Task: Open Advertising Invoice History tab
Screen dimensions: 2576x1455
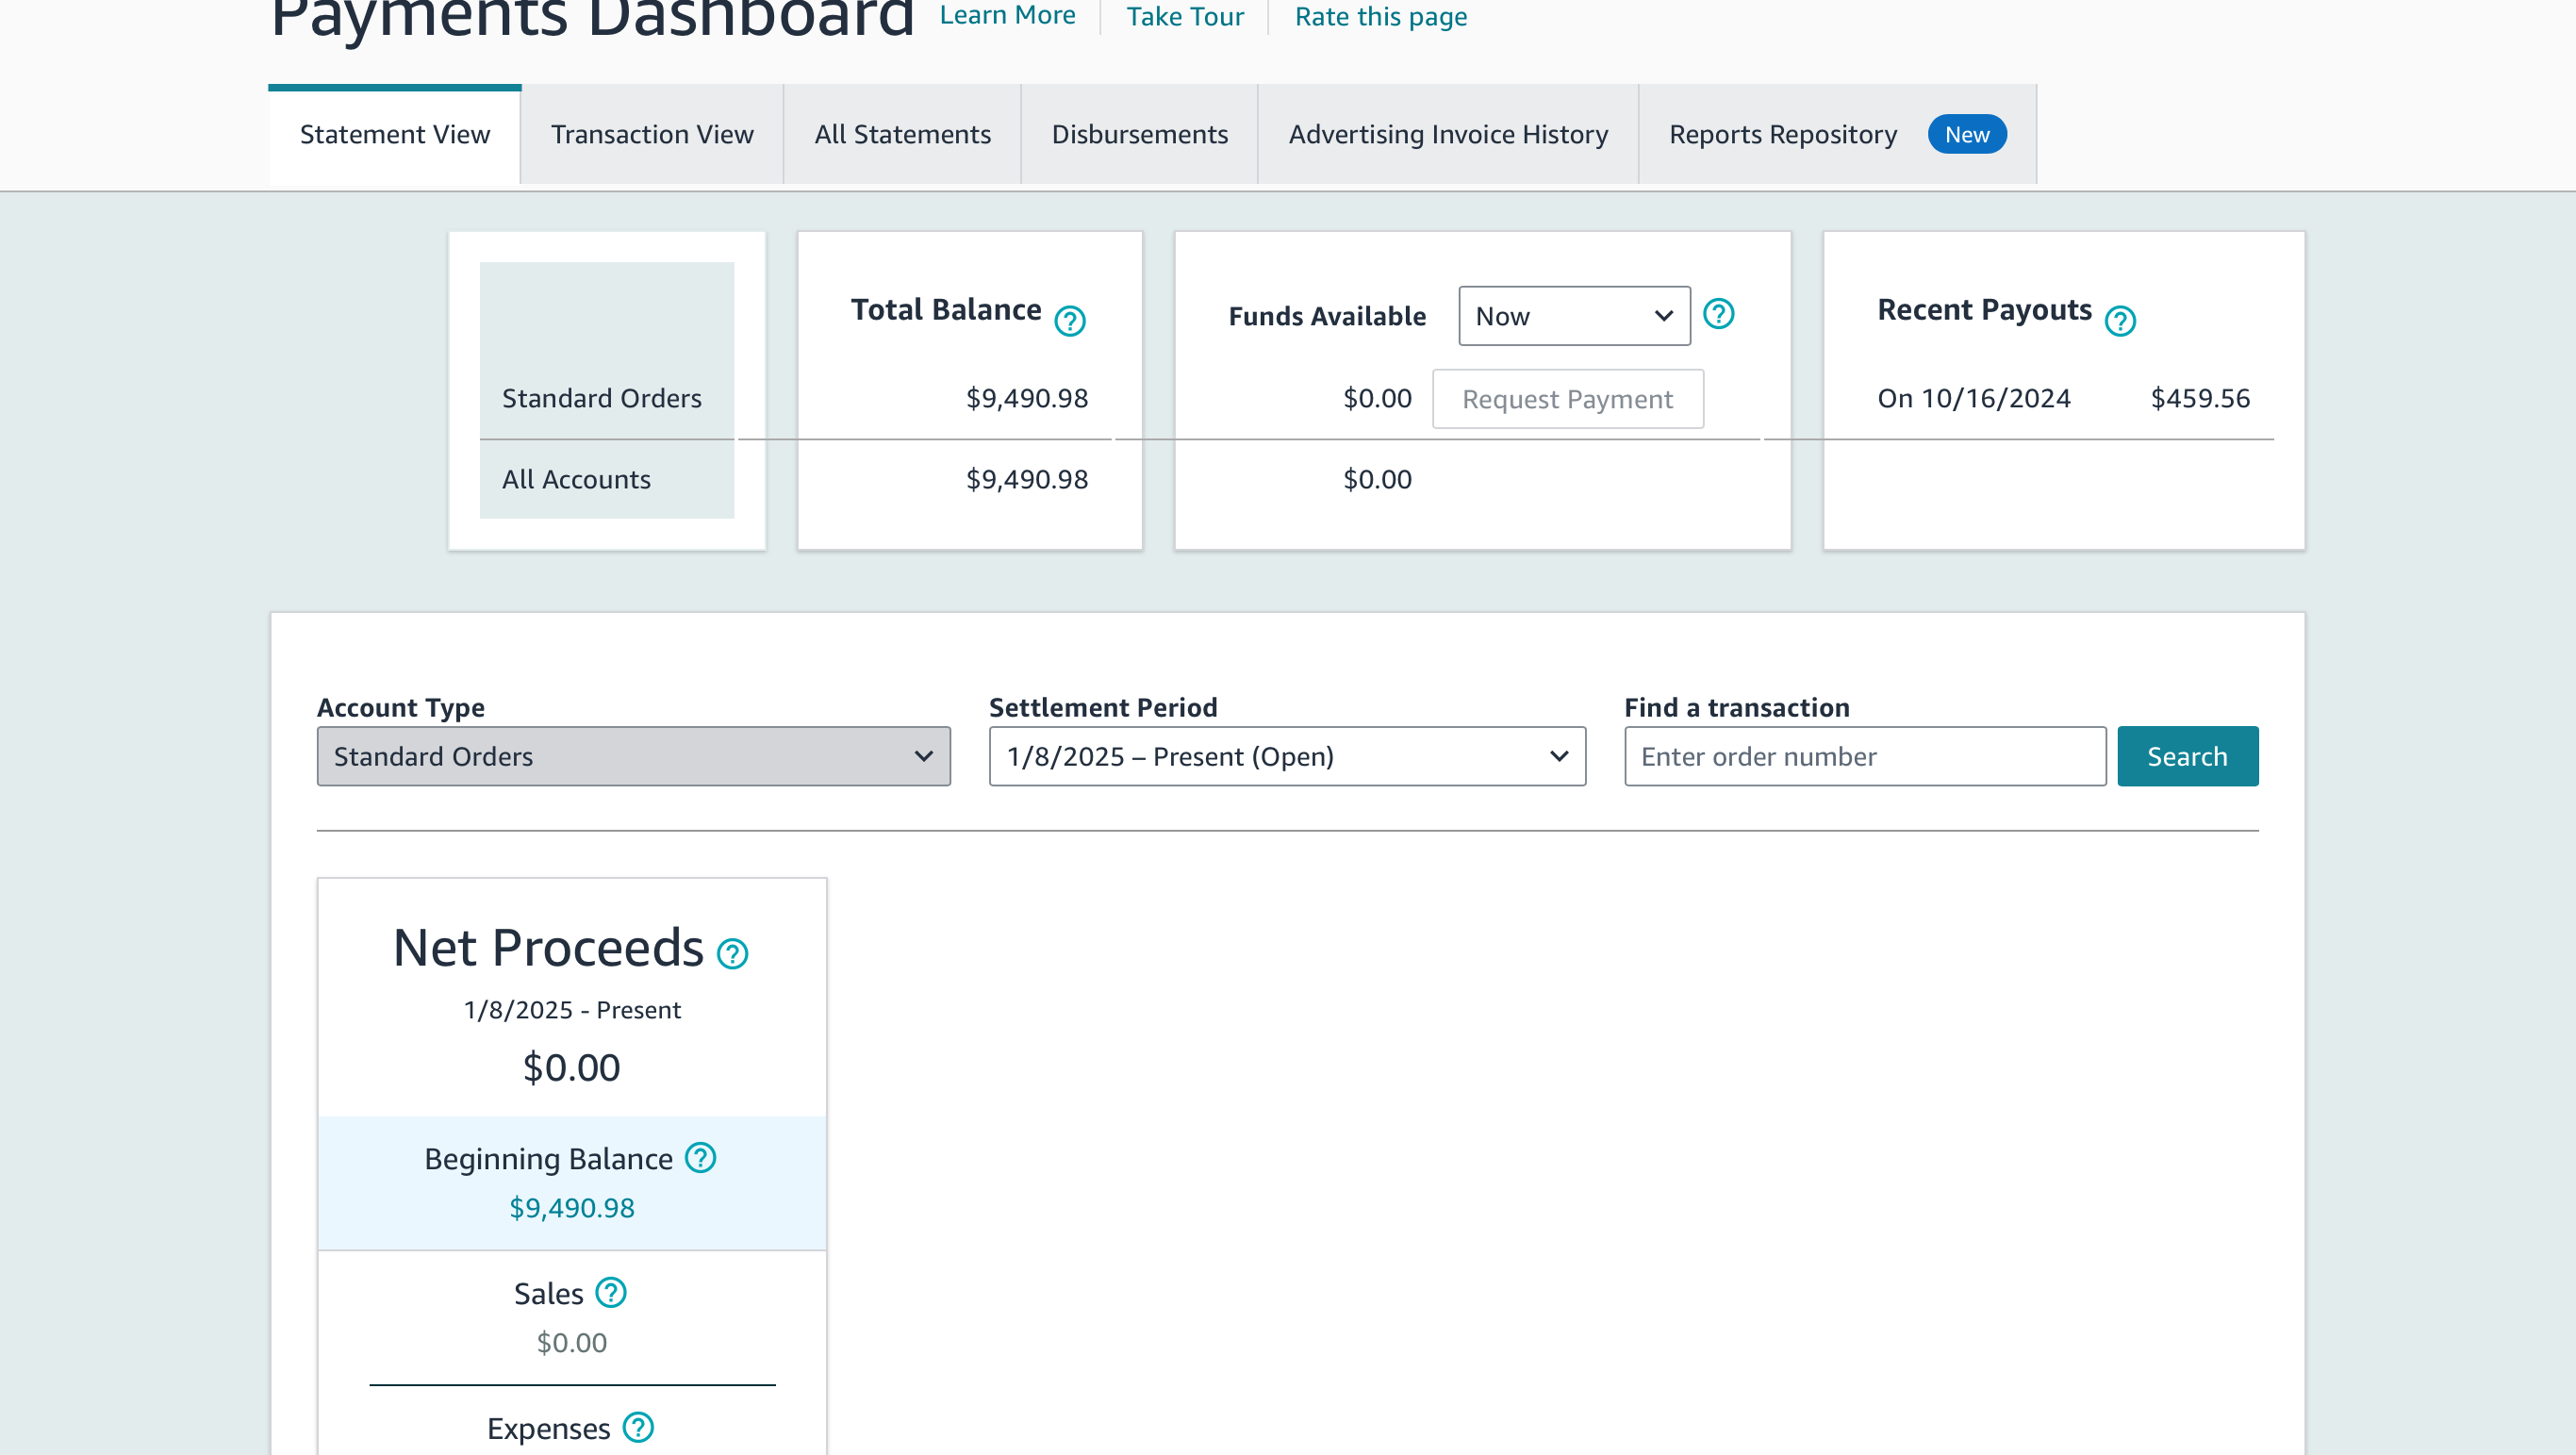Action: (x=1447, y=135)
